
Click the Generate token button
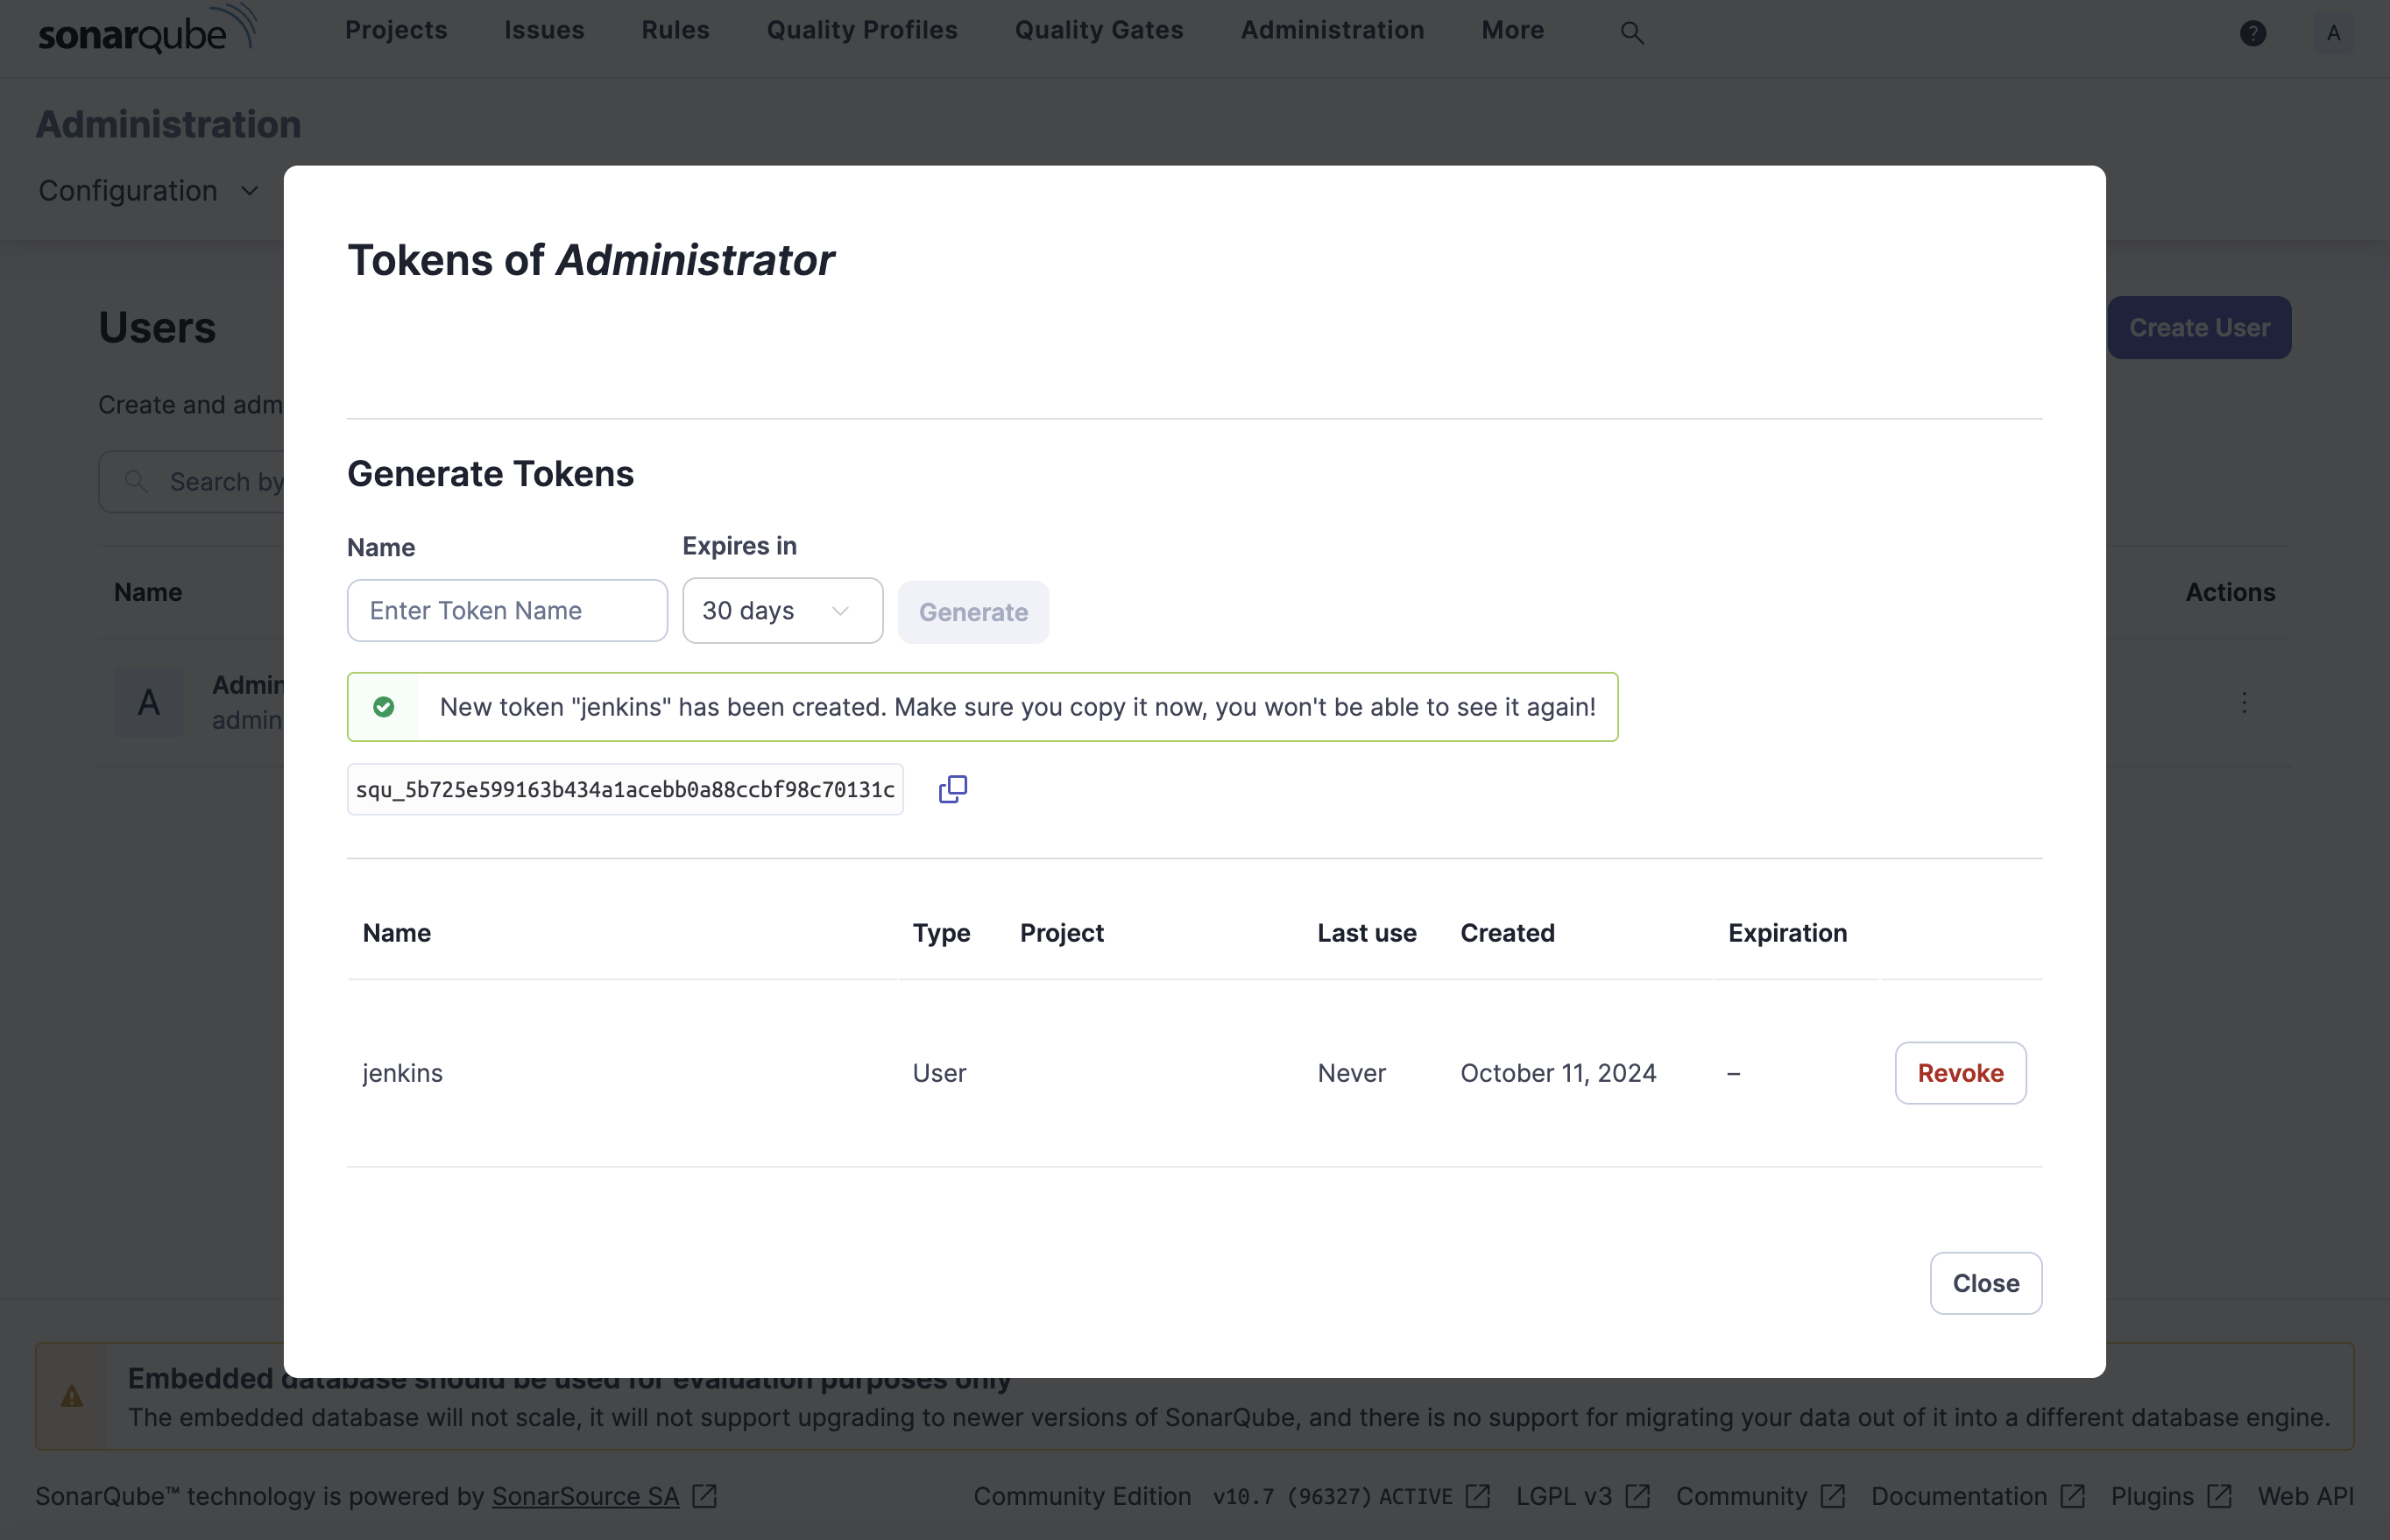(x=973, y=611)
